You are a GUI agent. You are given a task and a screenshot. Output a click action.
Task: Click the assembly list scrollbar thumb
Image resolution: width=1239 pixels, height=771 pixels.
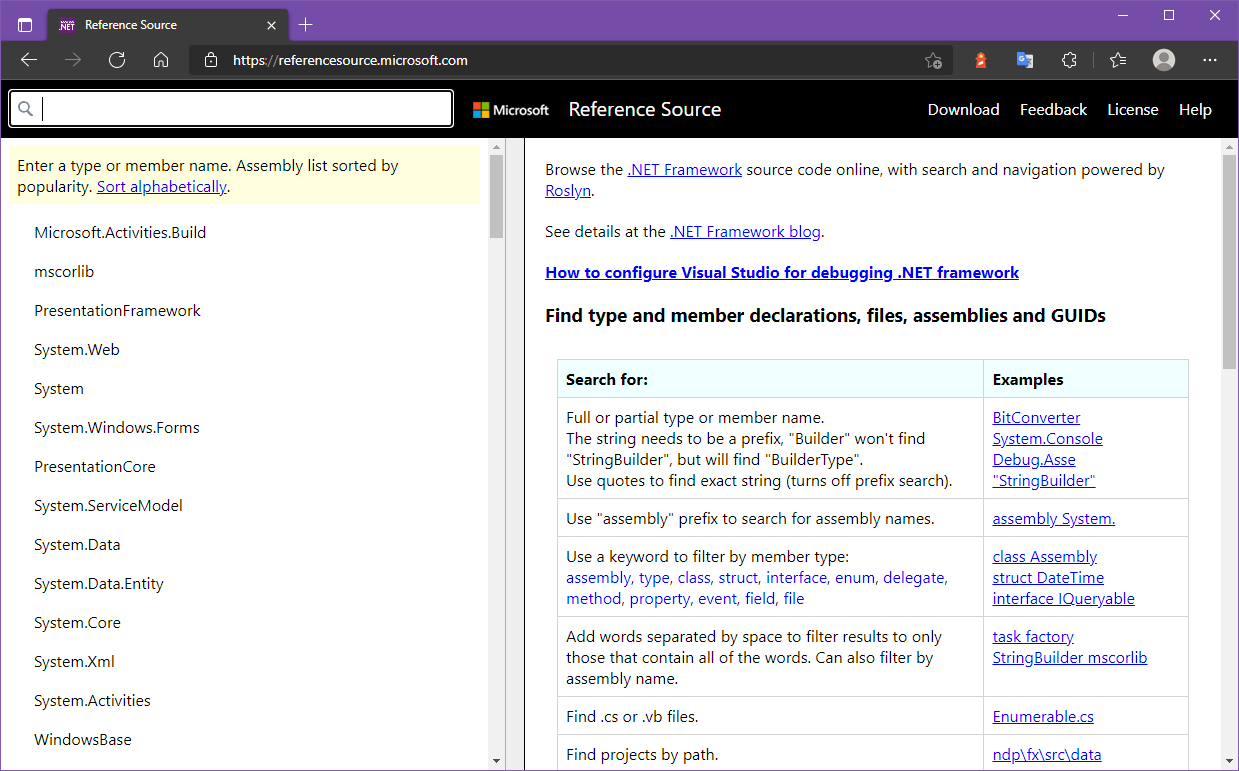(x=496, y=197)
